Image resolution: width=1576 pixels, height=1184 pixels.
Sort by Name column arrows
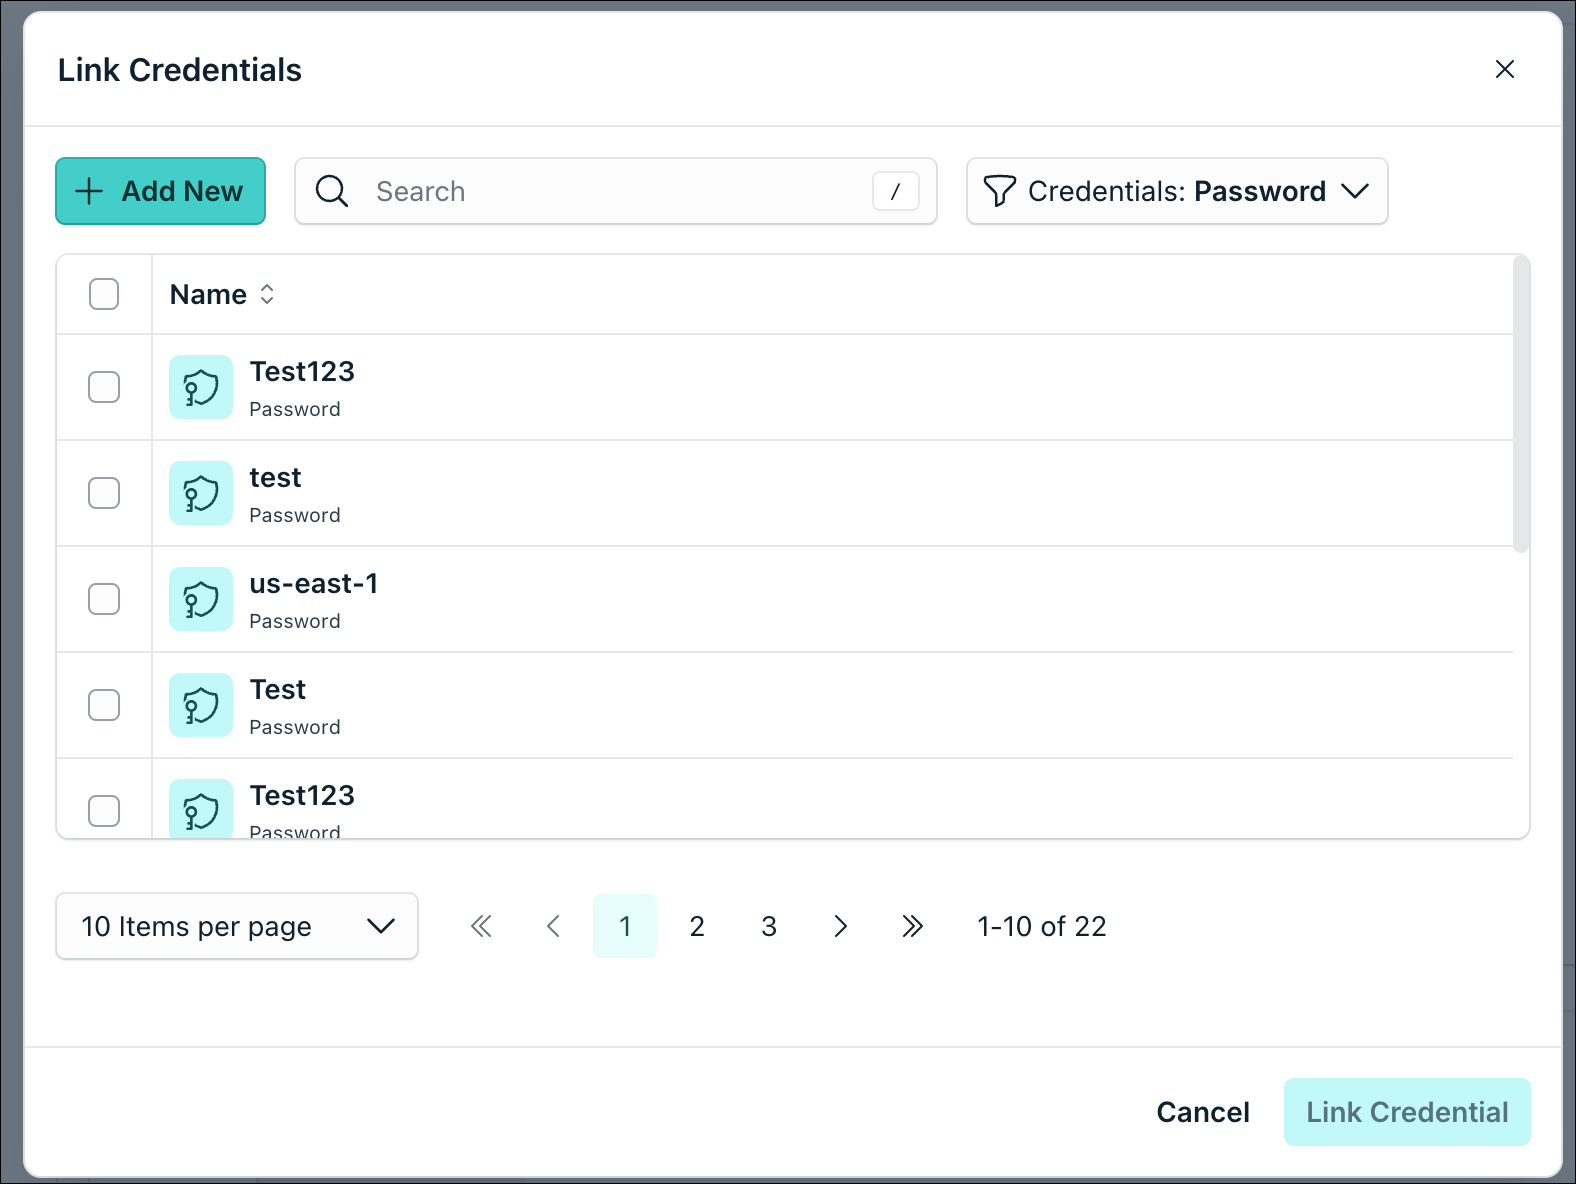coord(267,294)
